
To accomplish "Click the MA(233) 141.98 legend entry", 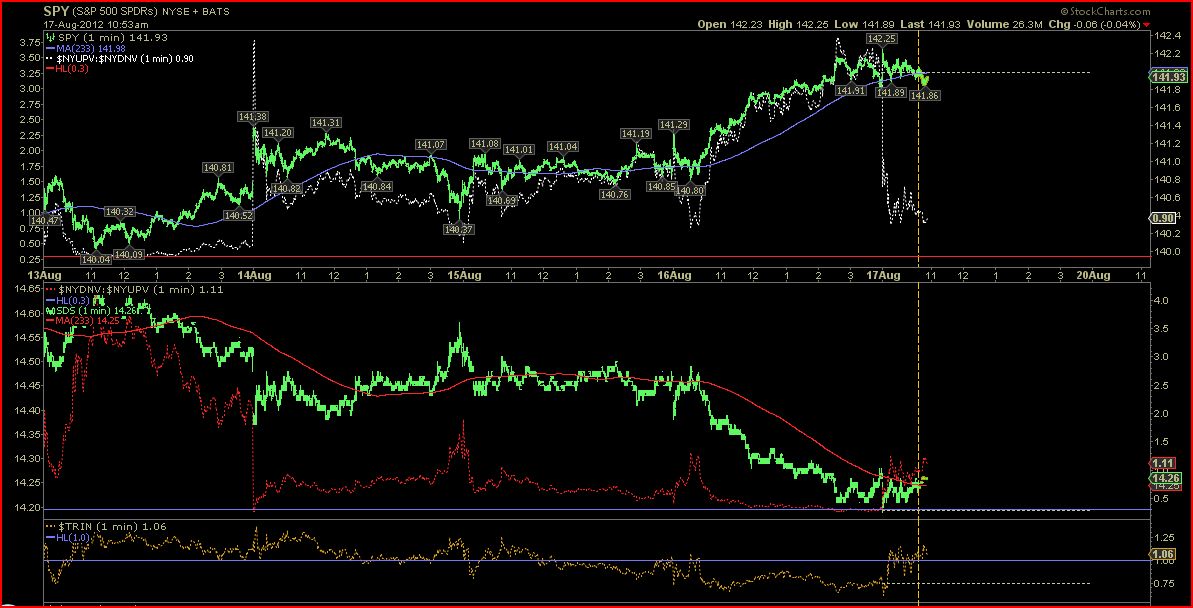I will pos(84,48).
